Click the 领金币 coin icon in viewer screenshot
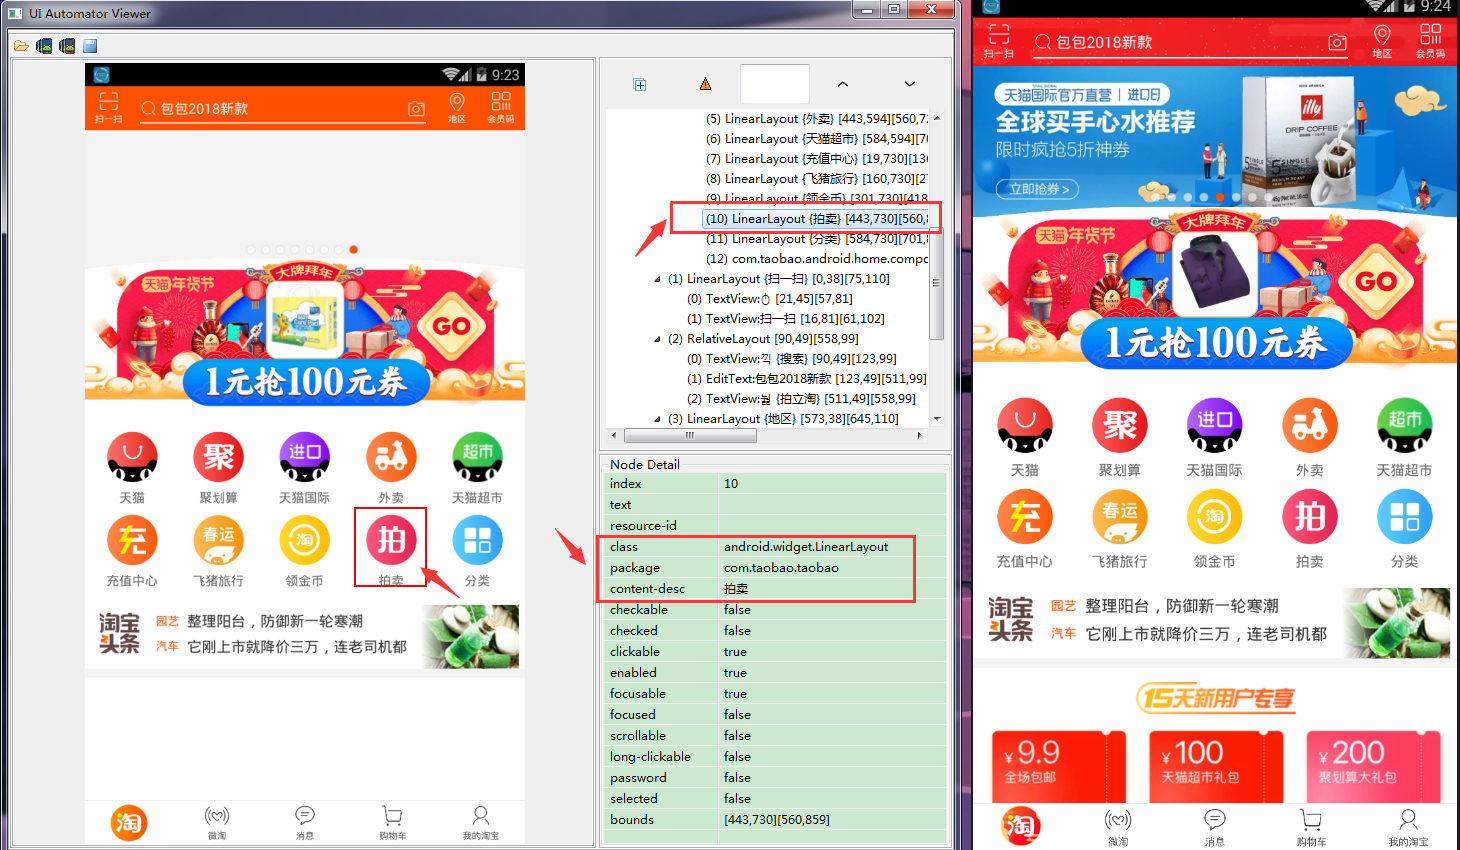The height and width of the screenshot is (850, 1460). point(304,541)
